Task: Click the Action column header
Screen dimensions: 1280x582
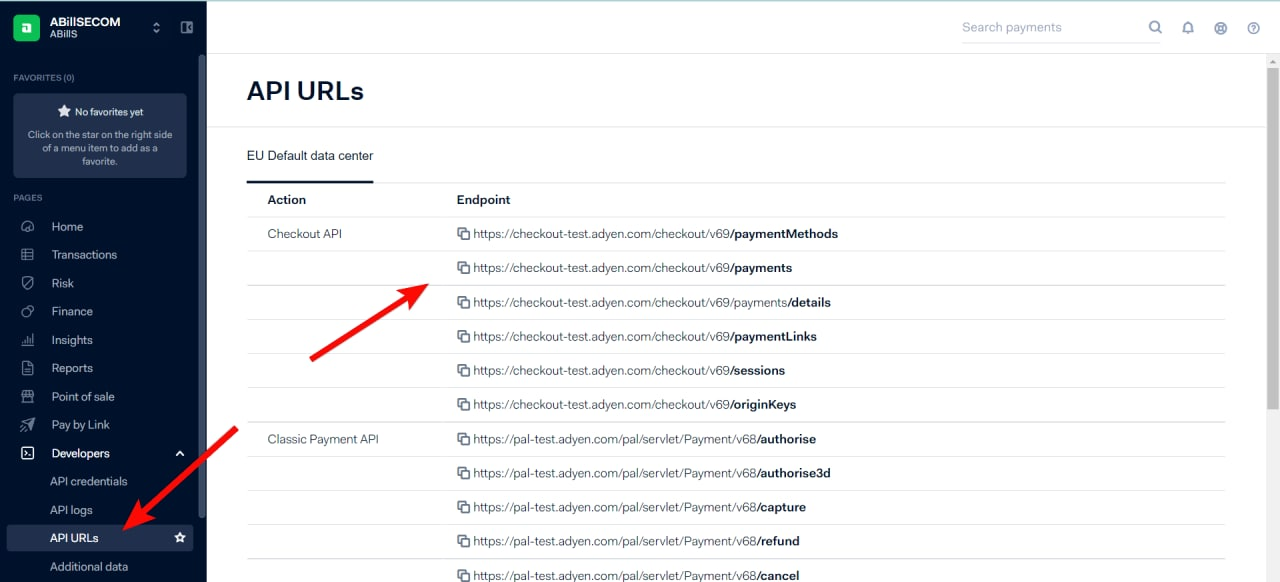Action: pos(287,200)
